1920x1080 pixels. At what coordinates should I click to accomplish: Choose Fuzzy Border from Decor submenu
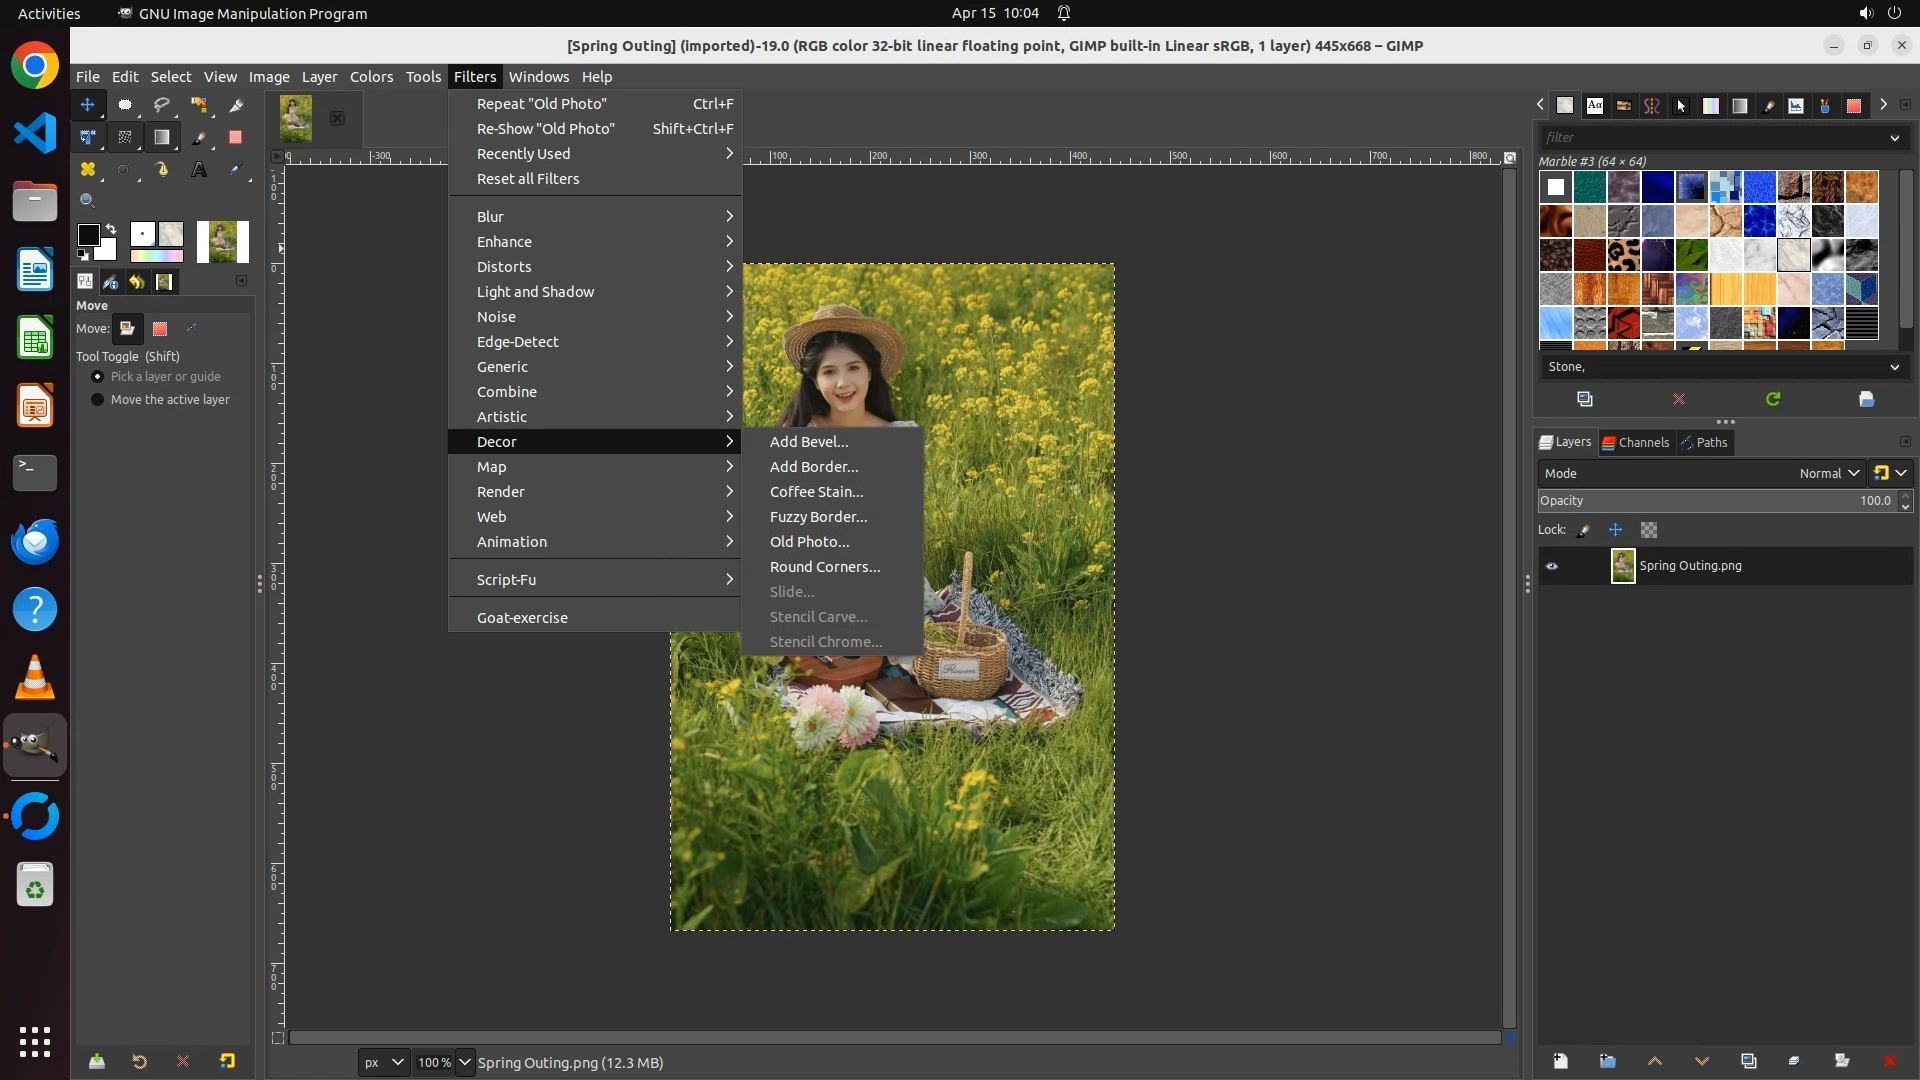coord(818,517)
